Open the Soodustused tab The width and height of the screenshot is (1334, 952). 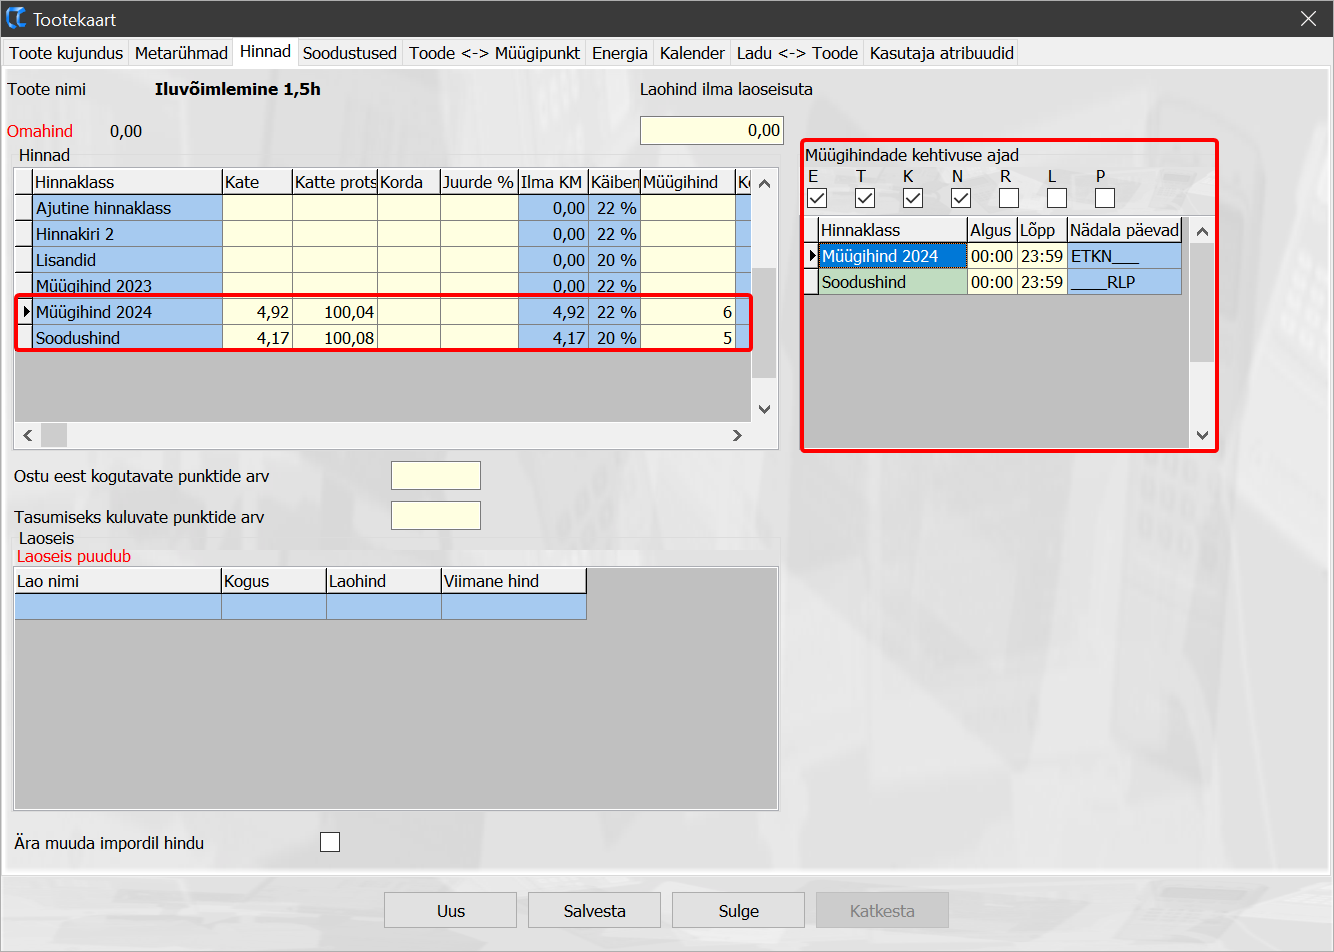click(x=350, y=53)
